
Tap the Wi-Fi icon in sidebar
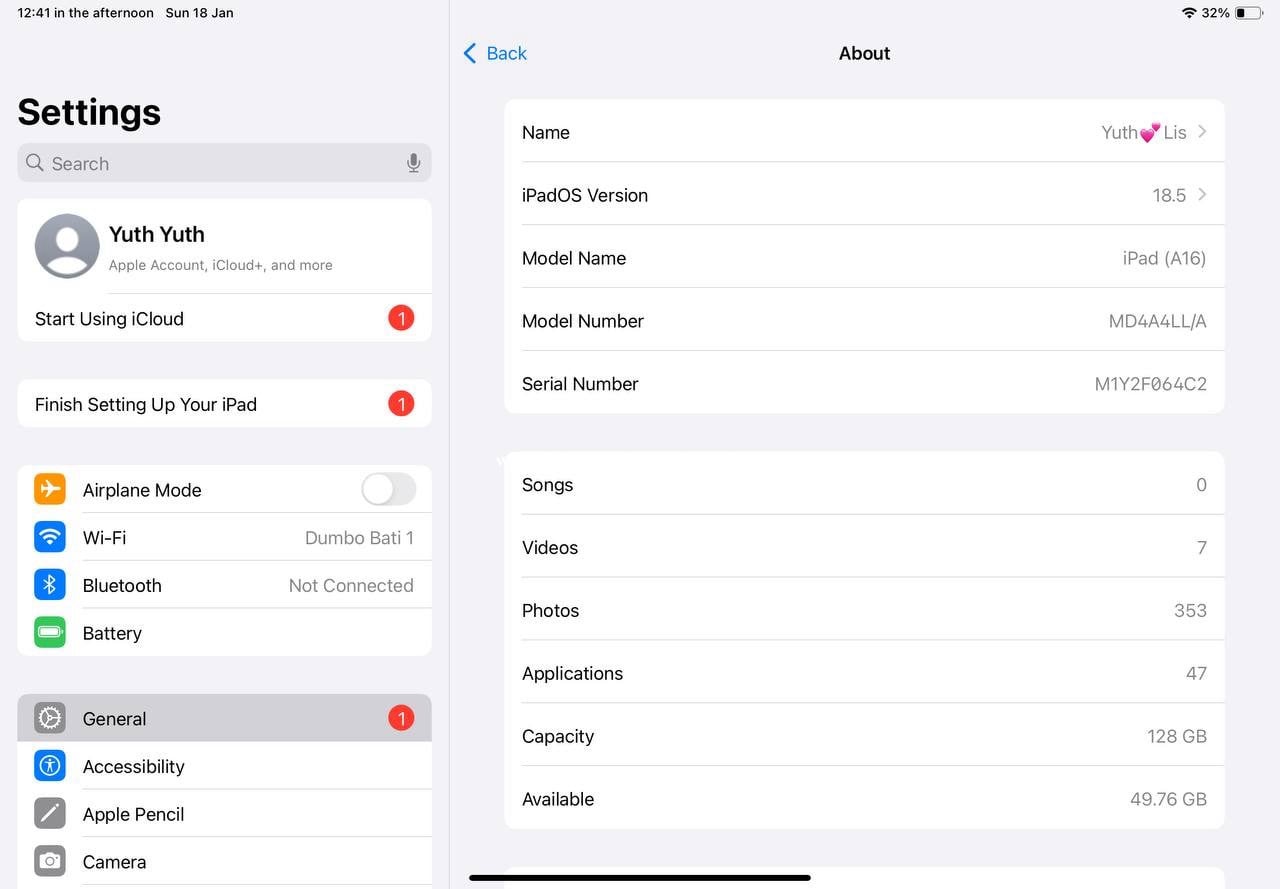(x=50, y=537)
